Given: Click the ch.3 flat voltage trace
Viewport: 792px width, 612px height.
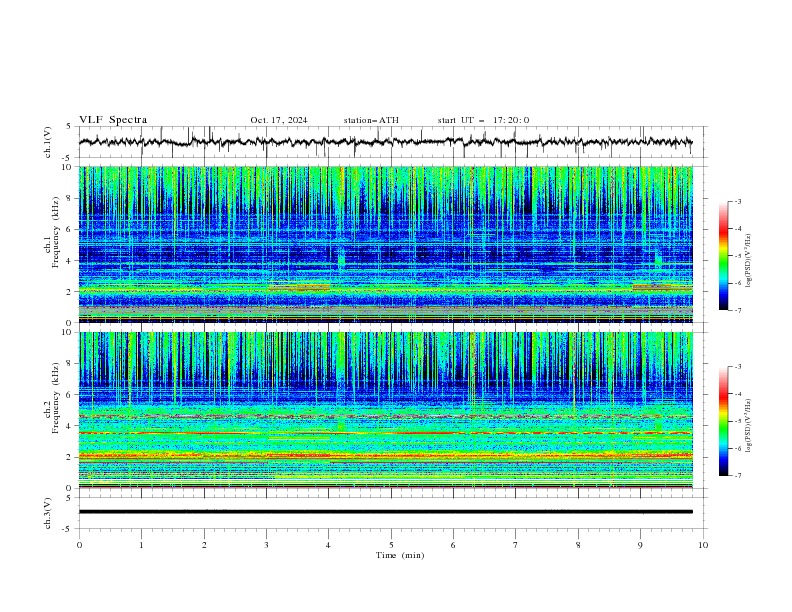Looking at the screenshot, I should (385, 512).
